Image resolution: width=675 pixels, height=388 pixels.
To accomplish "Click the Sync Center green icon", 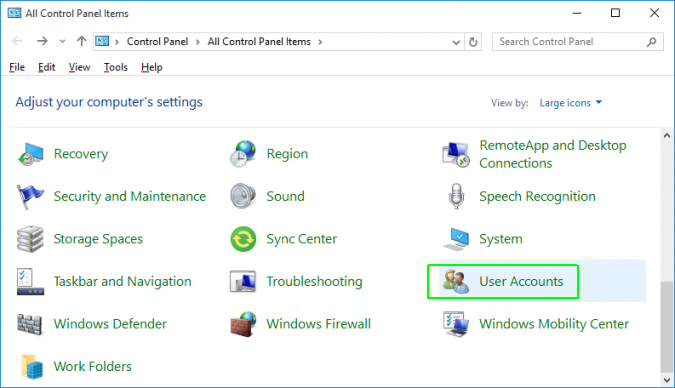I will coord(243,239).
